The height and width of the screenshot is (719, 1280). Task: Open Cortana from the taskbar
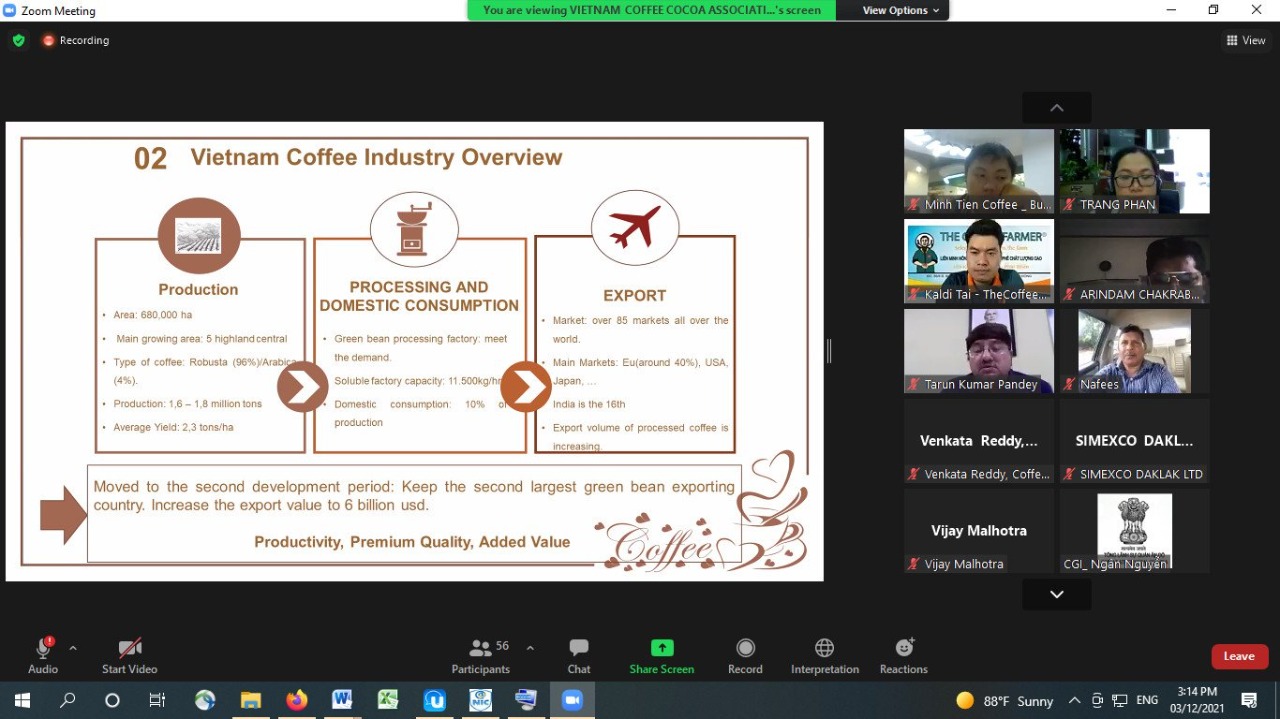click(112, 700)
